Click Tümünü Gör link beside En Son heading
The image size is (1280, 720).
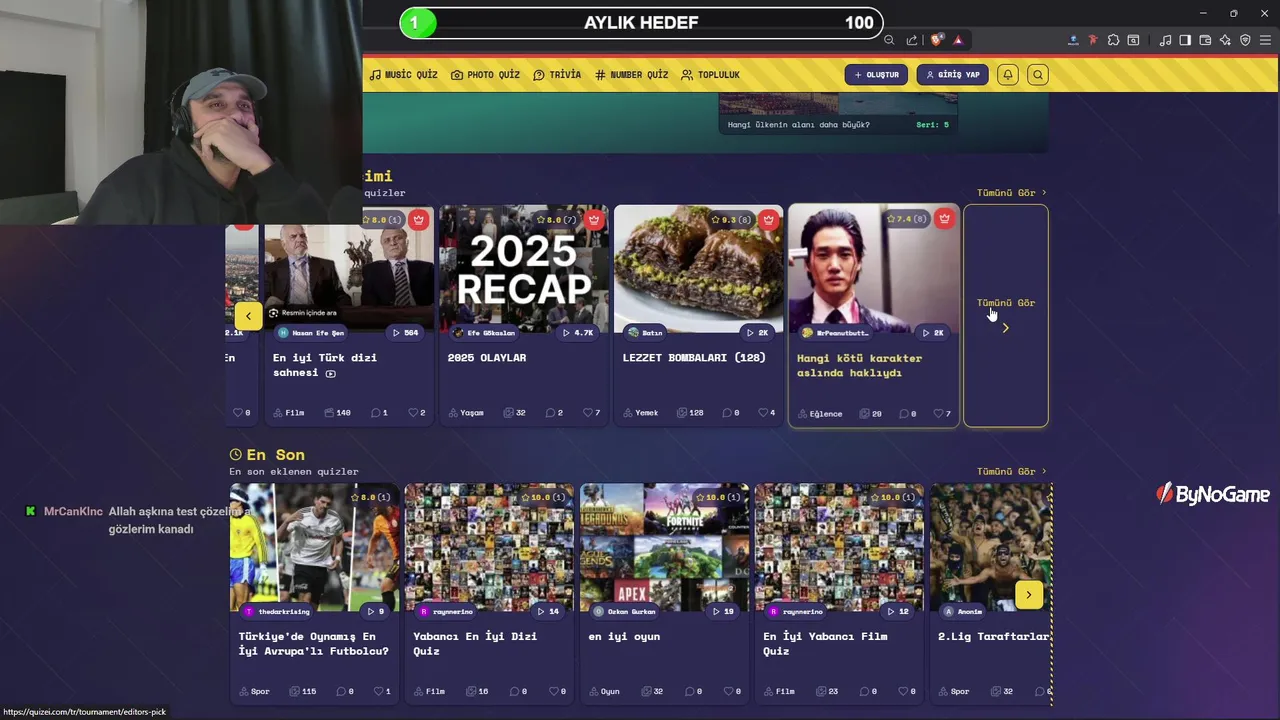pos(1011,471)
